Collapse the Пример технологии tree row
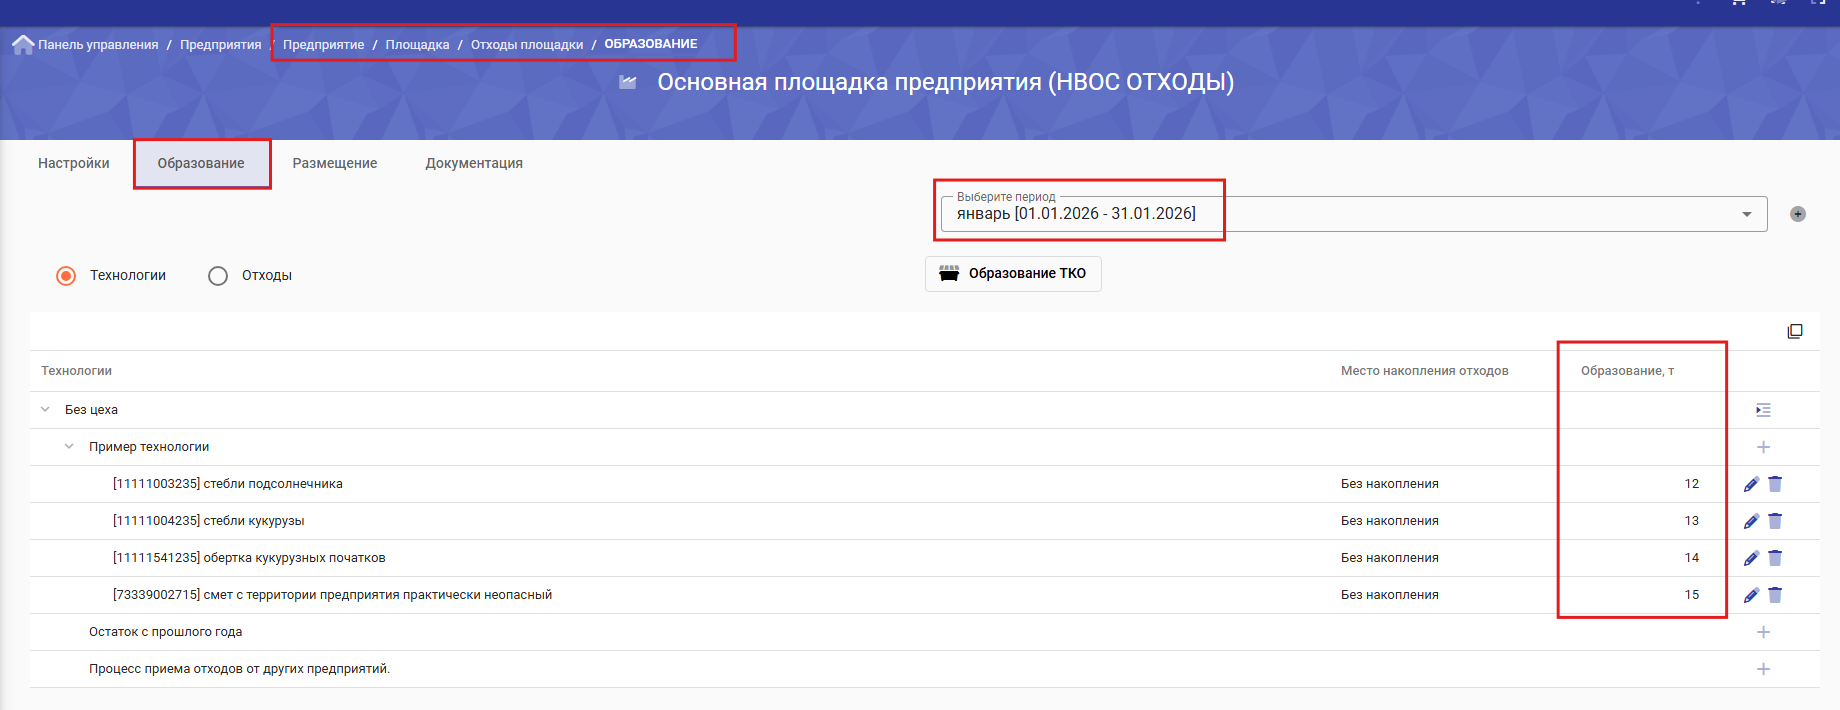1840x710 pixels. tap(69, 446)
